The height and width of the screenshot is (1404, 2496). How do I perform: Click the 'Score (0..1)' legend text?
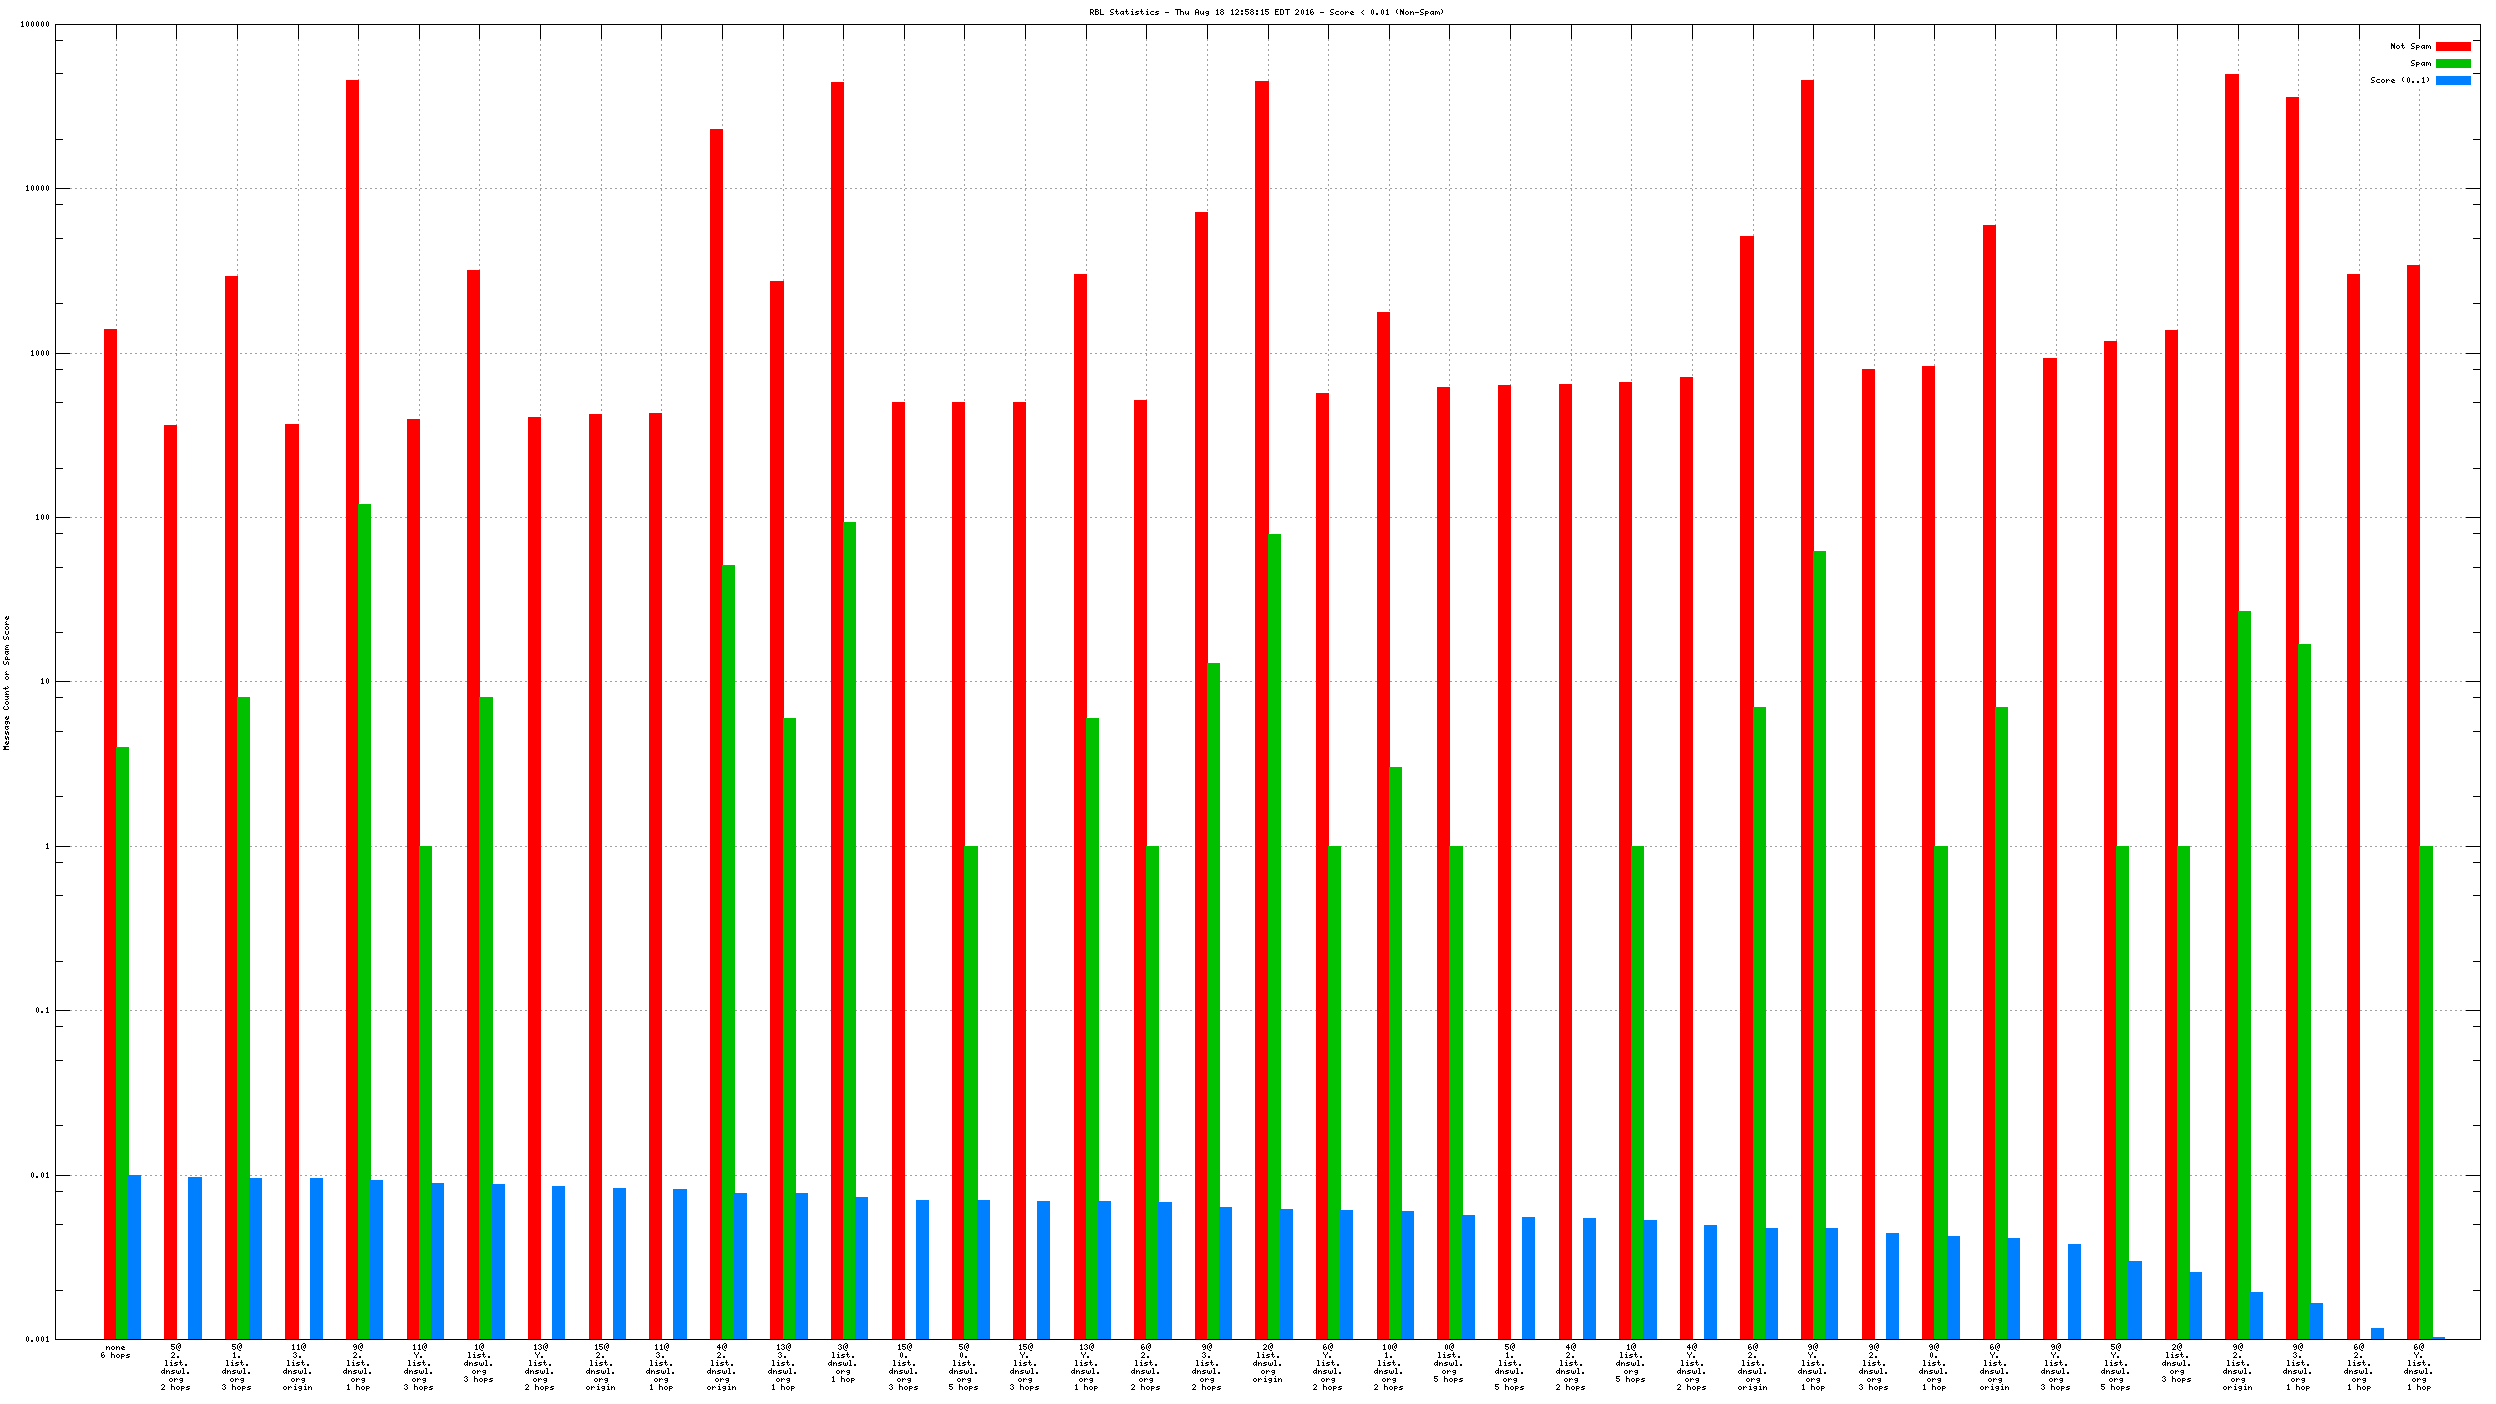[2399, 80]
